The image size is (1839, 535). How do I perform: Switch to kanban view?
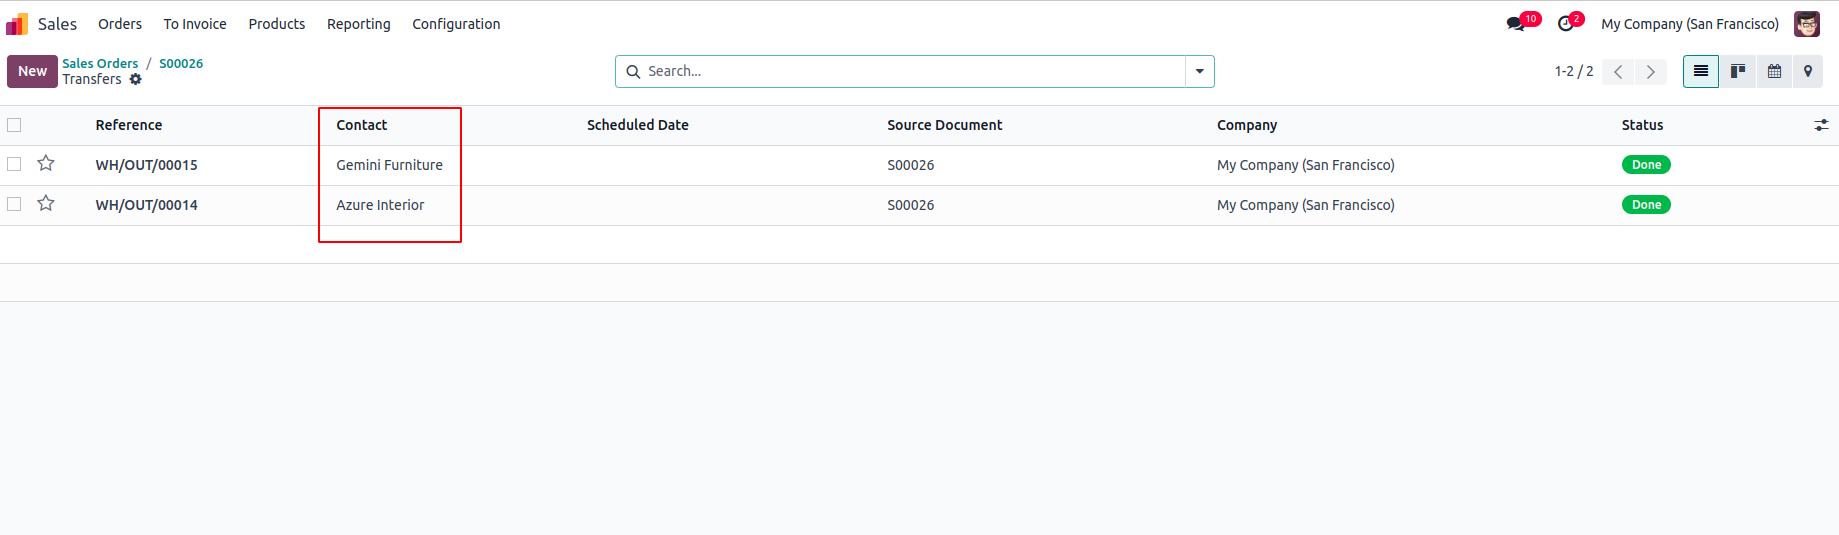1738,71
